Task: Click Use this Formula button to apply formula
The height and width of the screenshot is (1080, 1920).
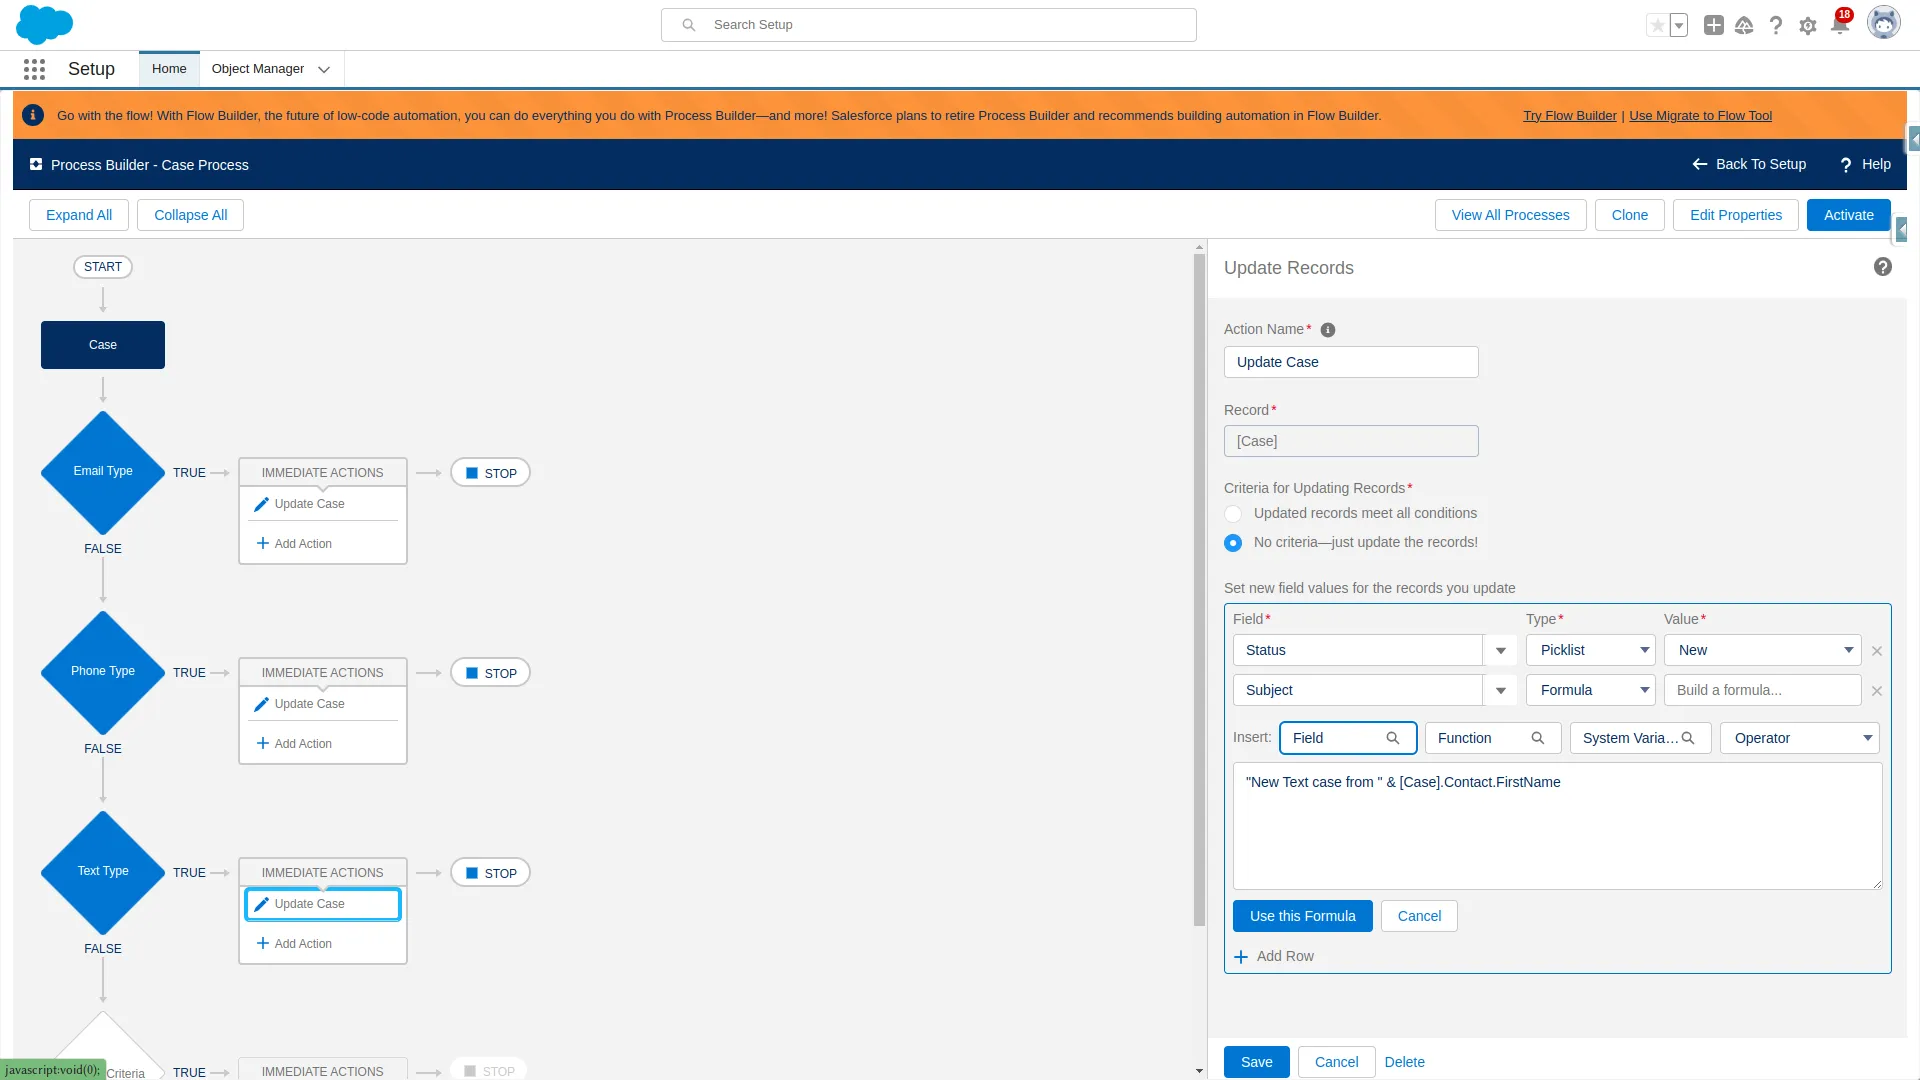Action: [x=1303, y=915]
